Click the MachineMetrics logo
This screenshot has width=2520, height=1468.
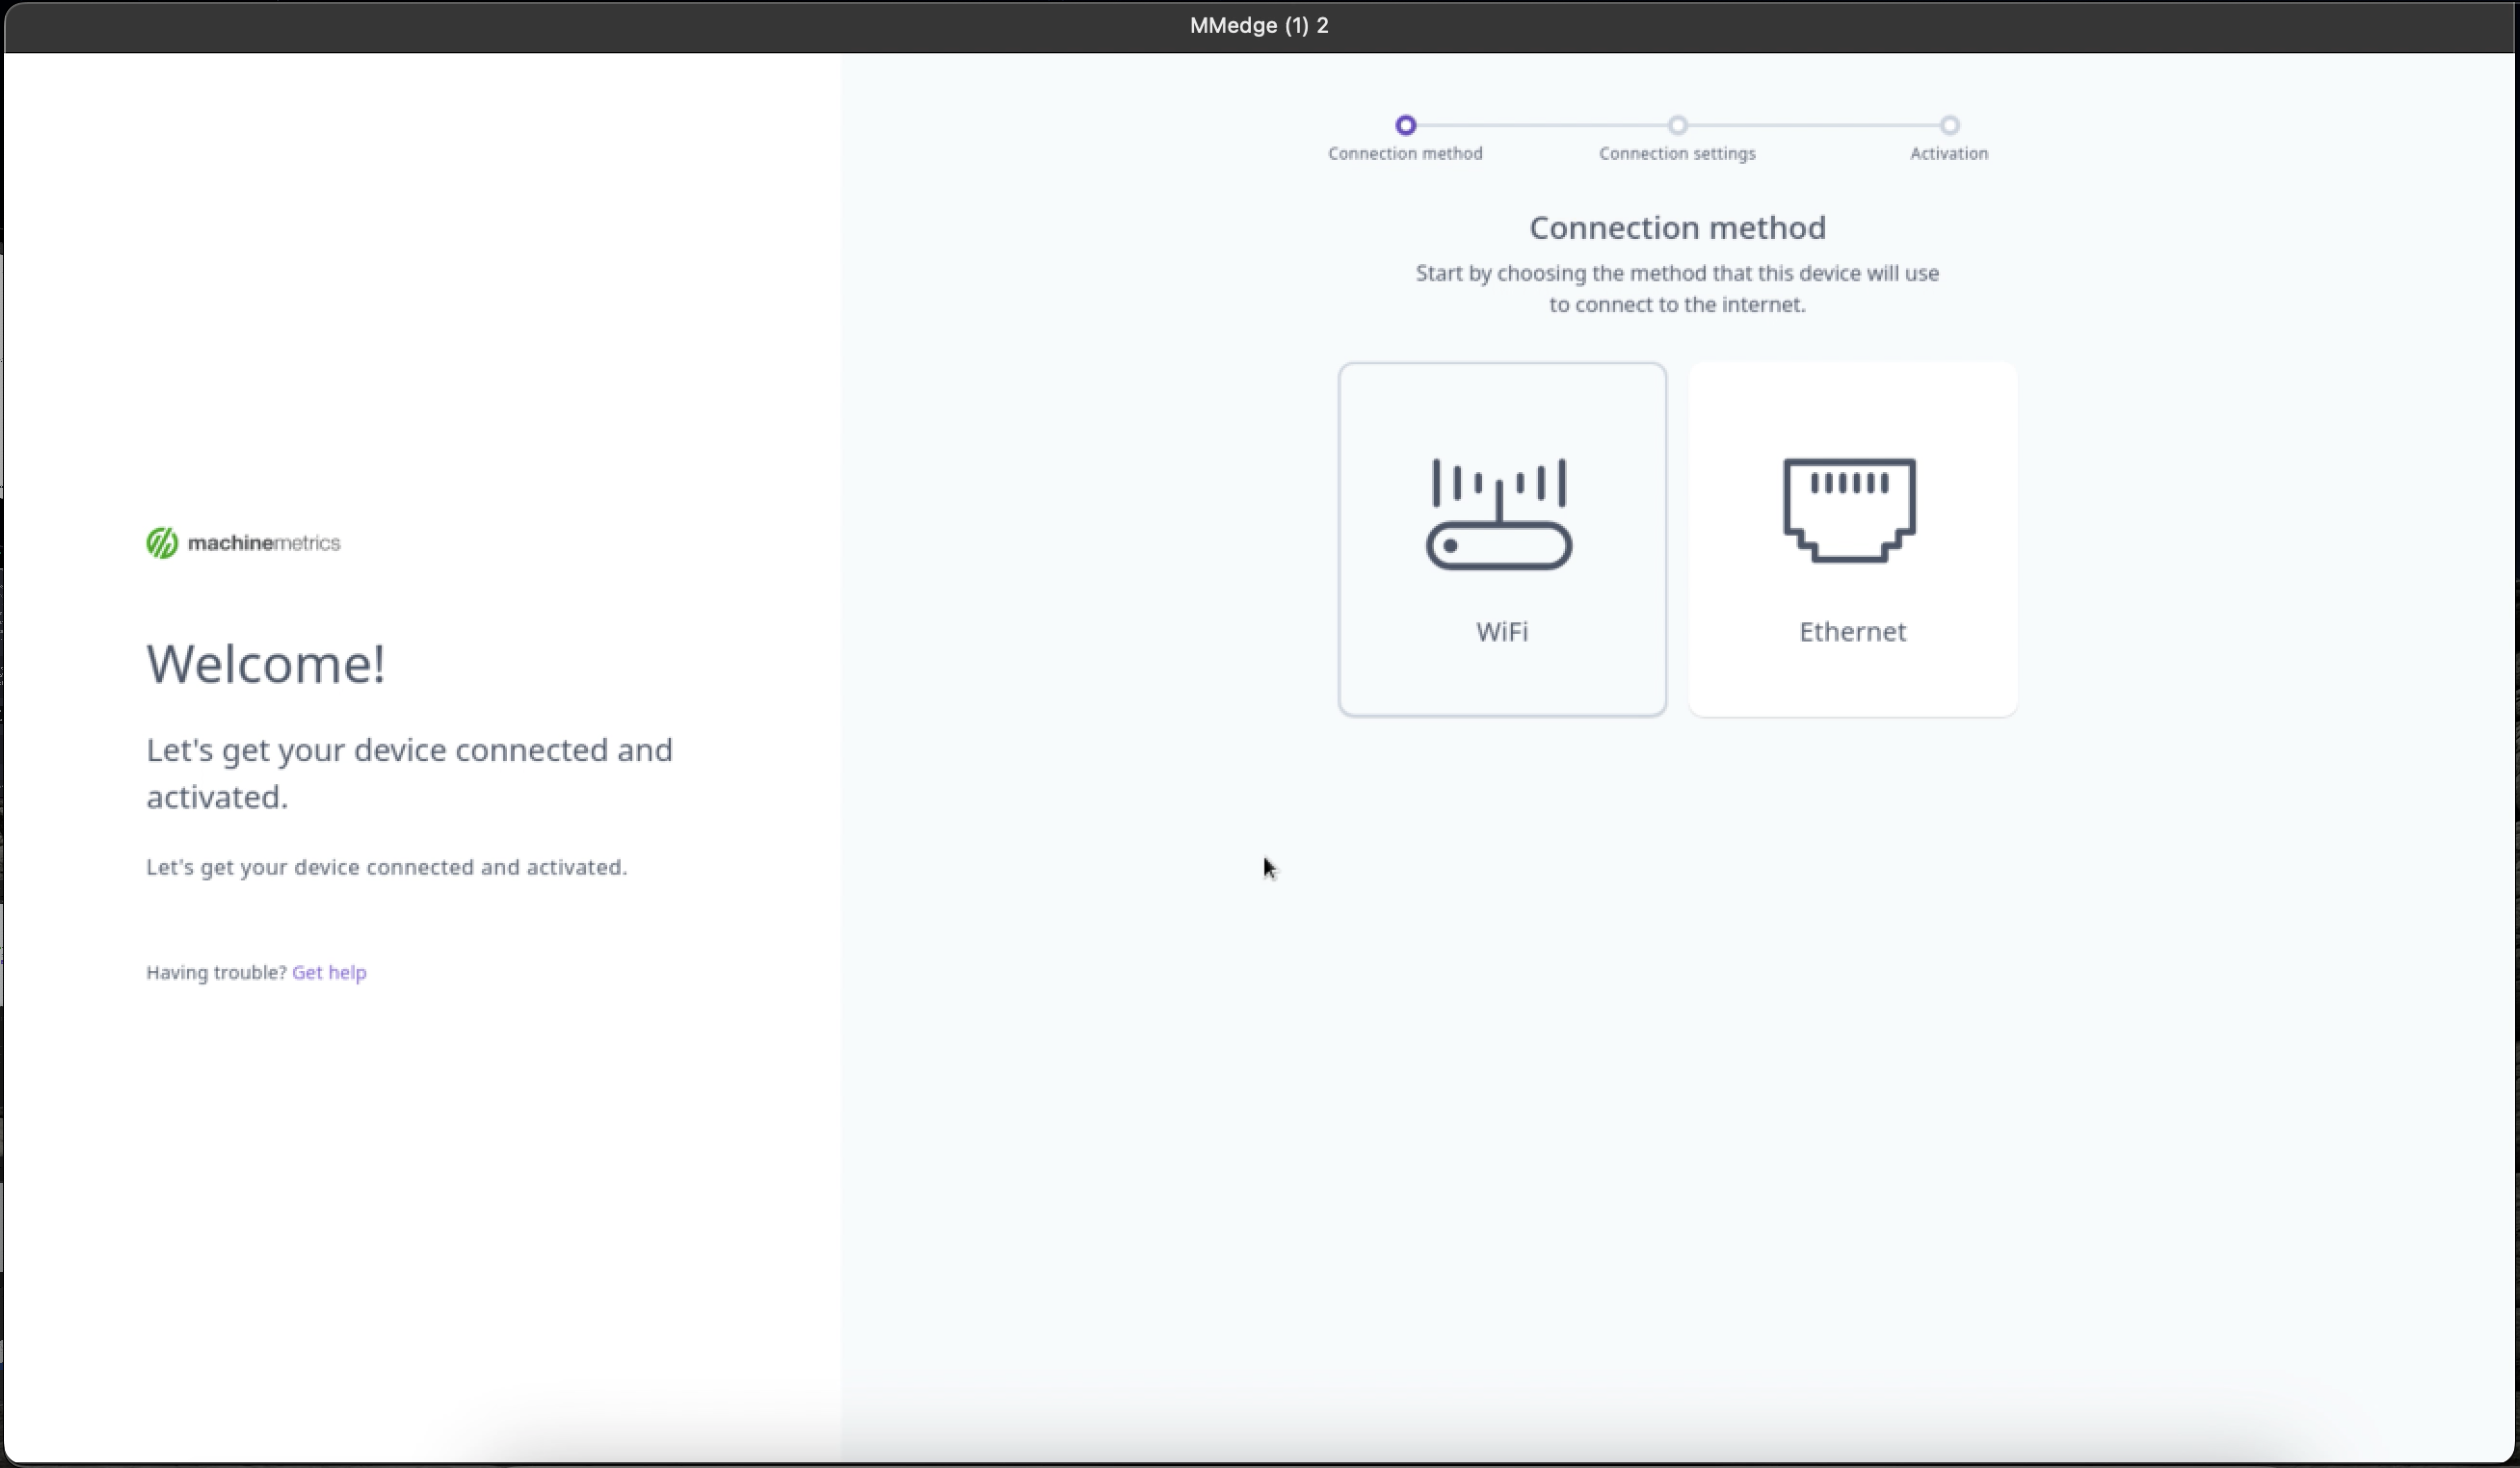tap(242, 542)
